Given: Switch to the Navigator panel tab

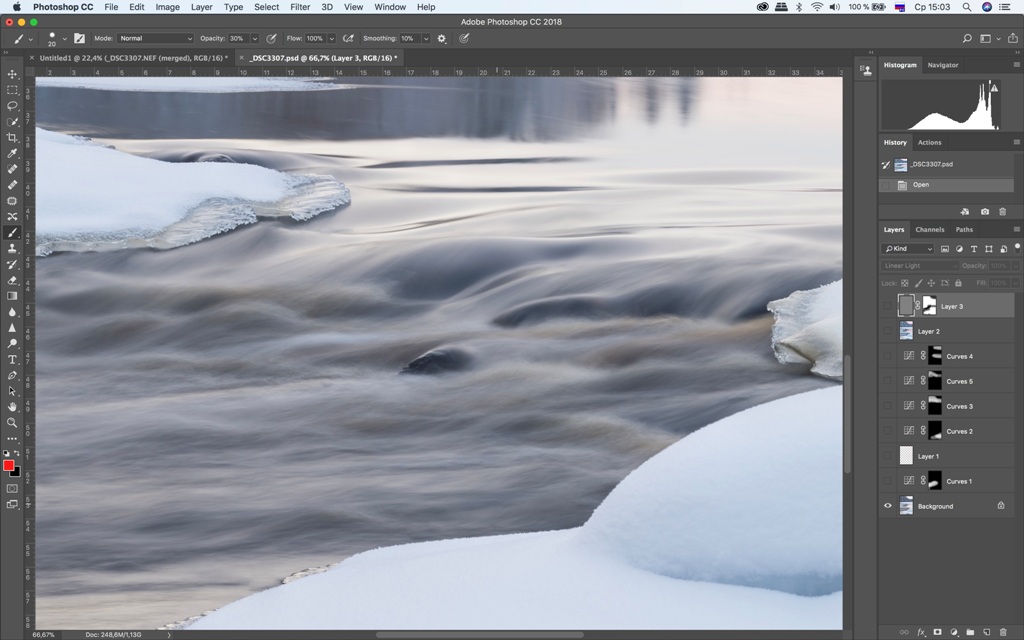Looking at the screenshot, I should (x=942, y=65).
